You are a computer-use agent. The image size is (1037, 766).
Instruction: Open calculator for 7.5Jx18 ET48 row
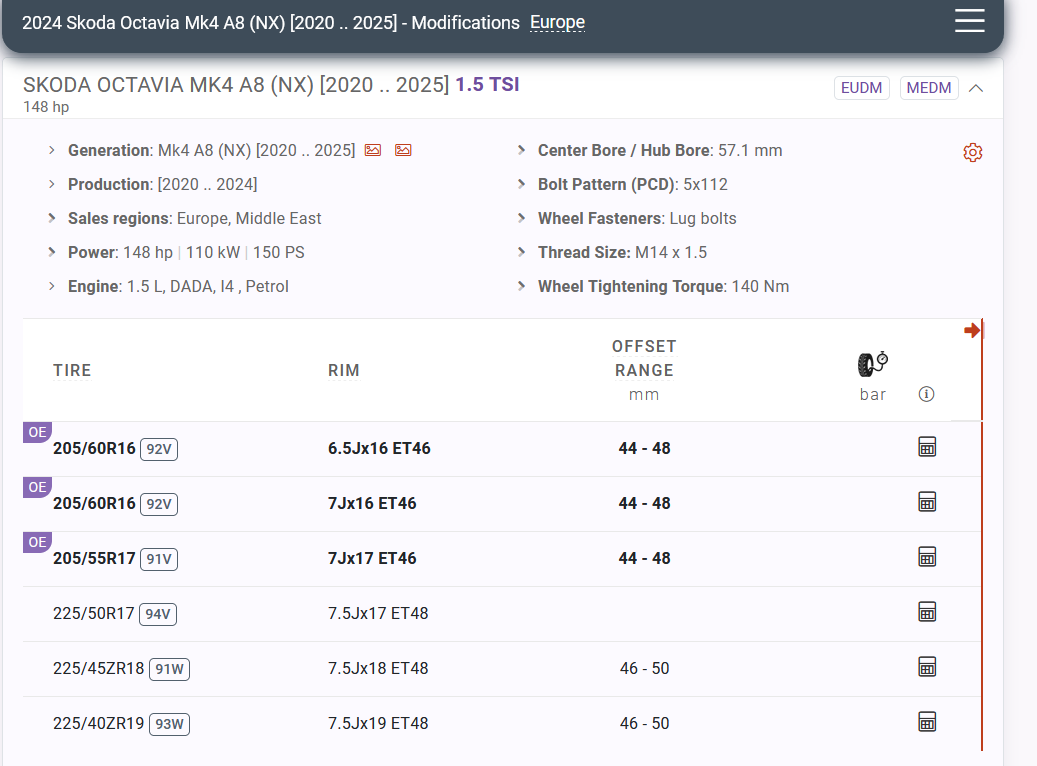pos(927,667)
